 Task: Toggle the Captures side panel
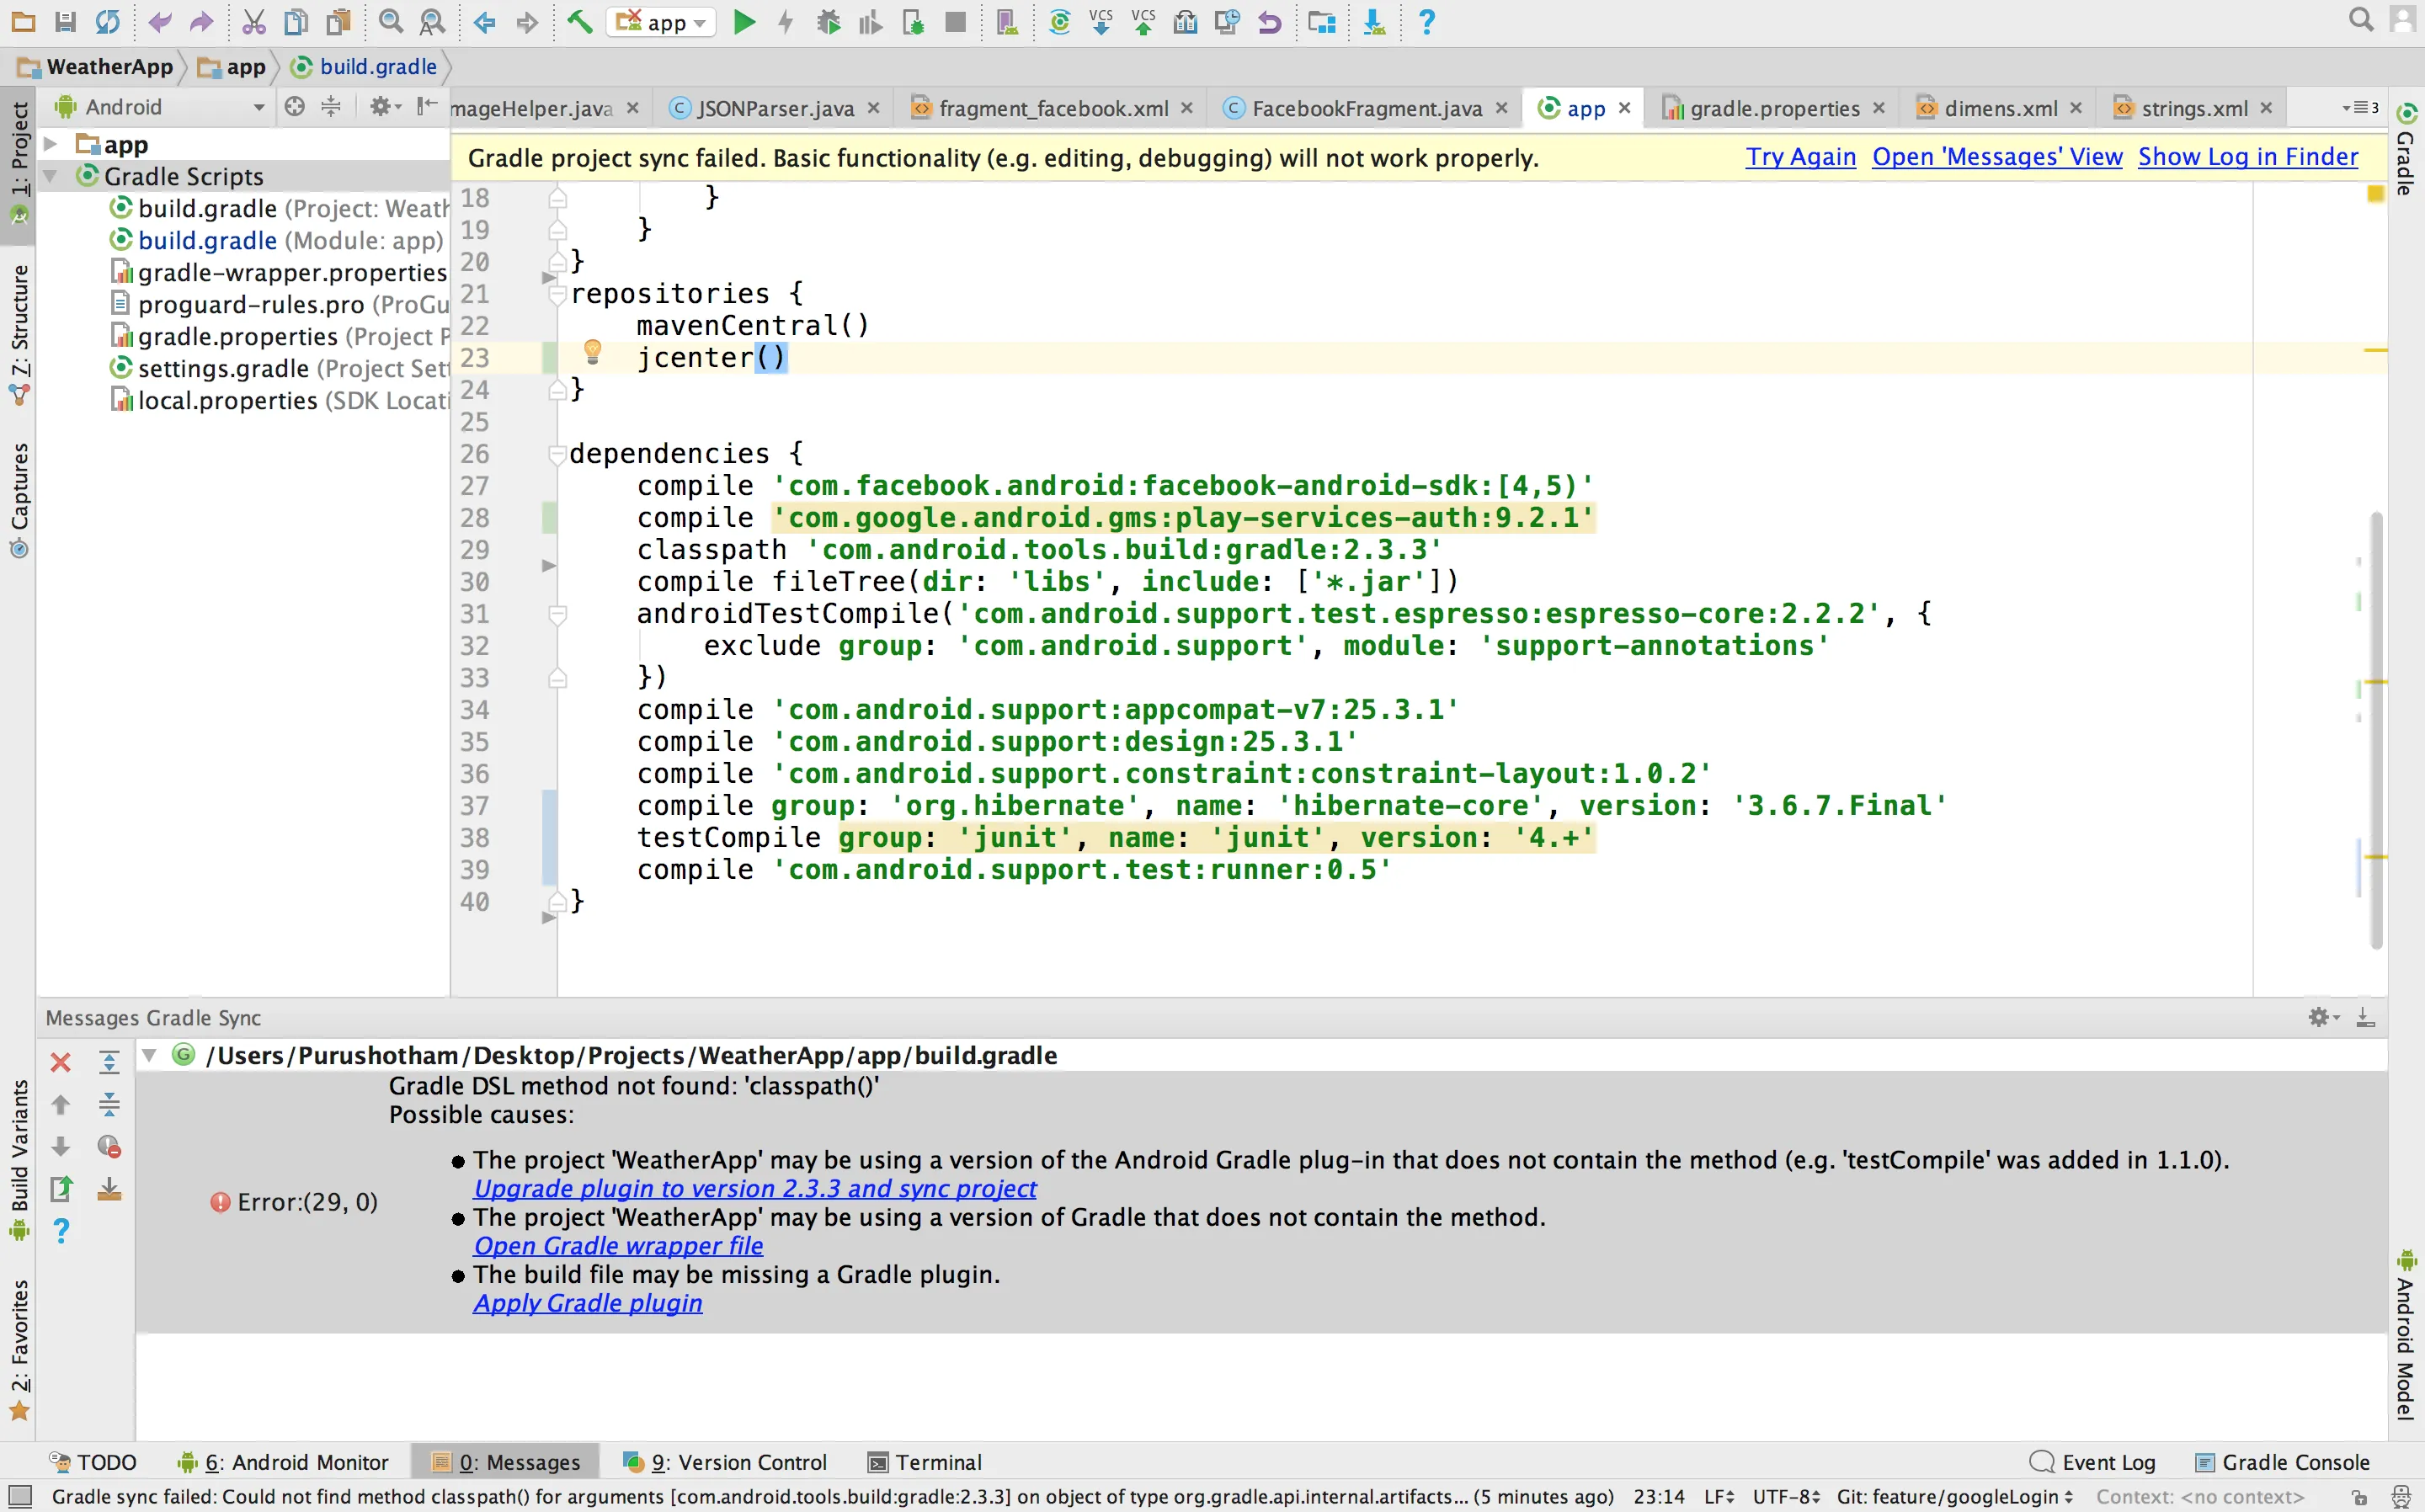19,497
